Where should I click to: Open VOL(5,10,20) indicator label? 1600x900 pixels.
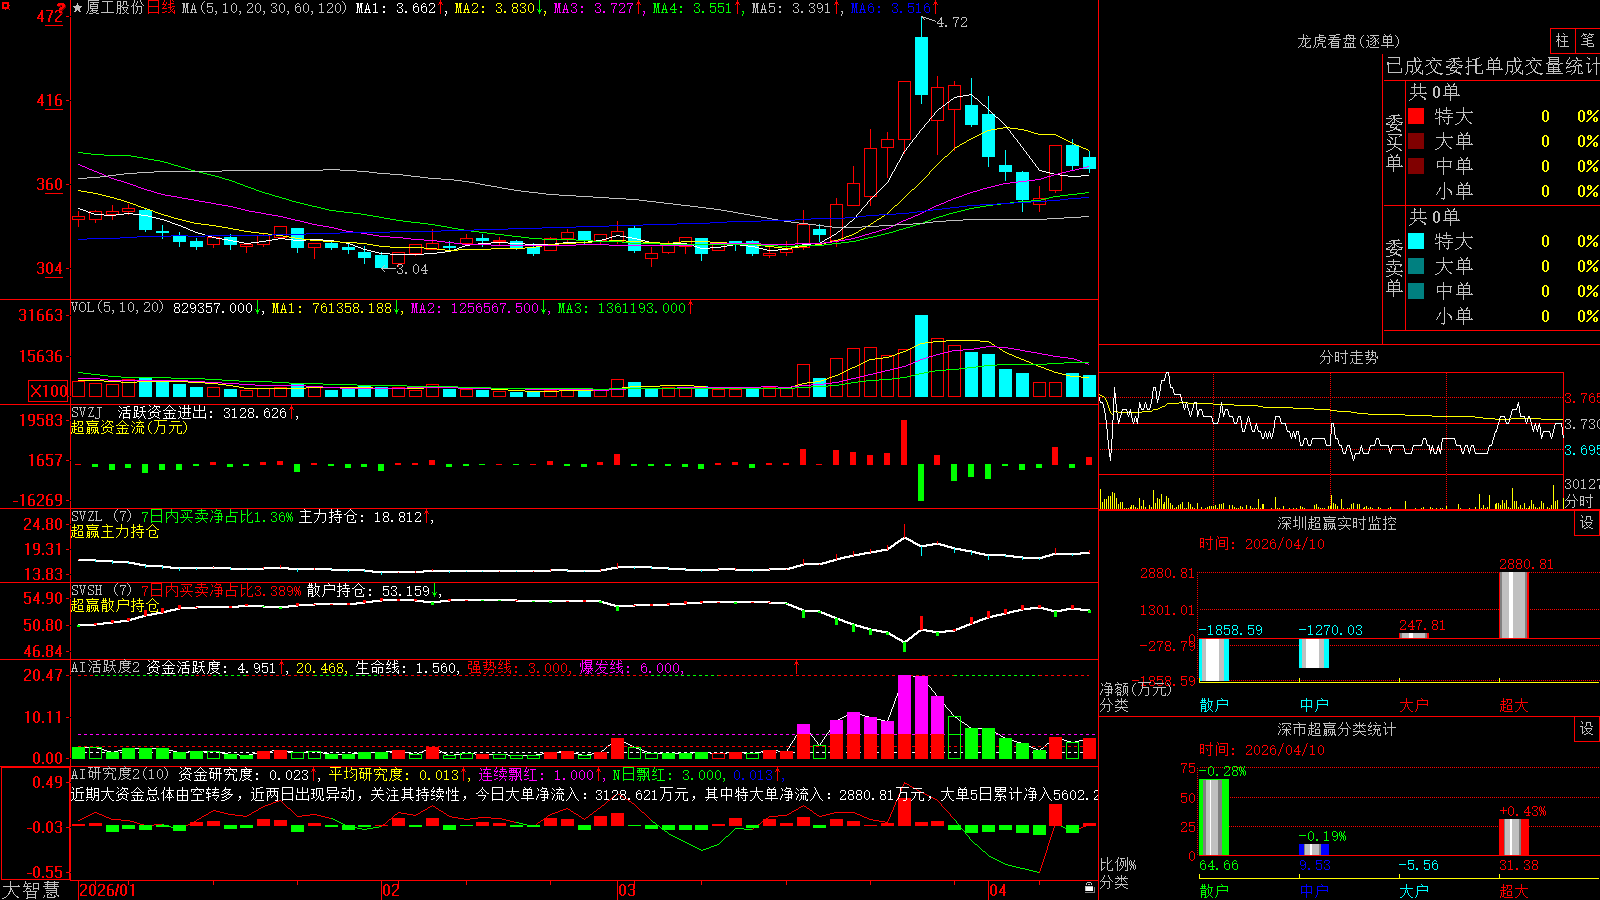117,308
